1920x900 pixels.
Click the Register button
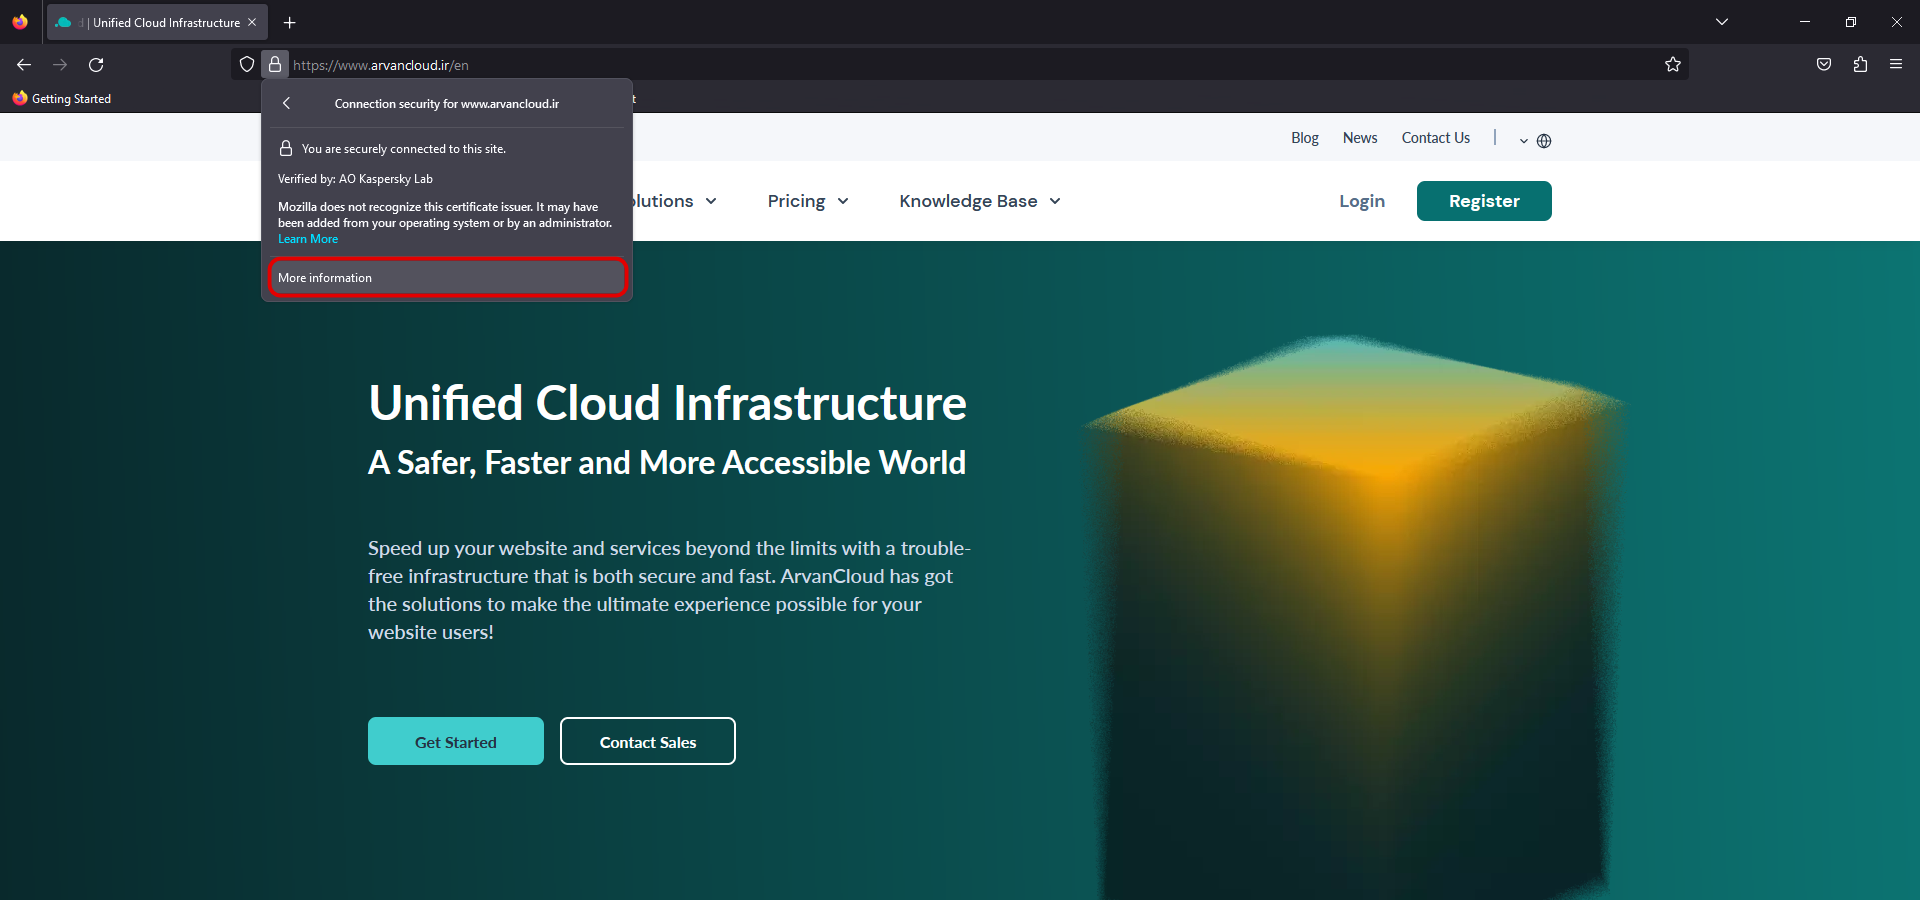[x=1483, y=201]
